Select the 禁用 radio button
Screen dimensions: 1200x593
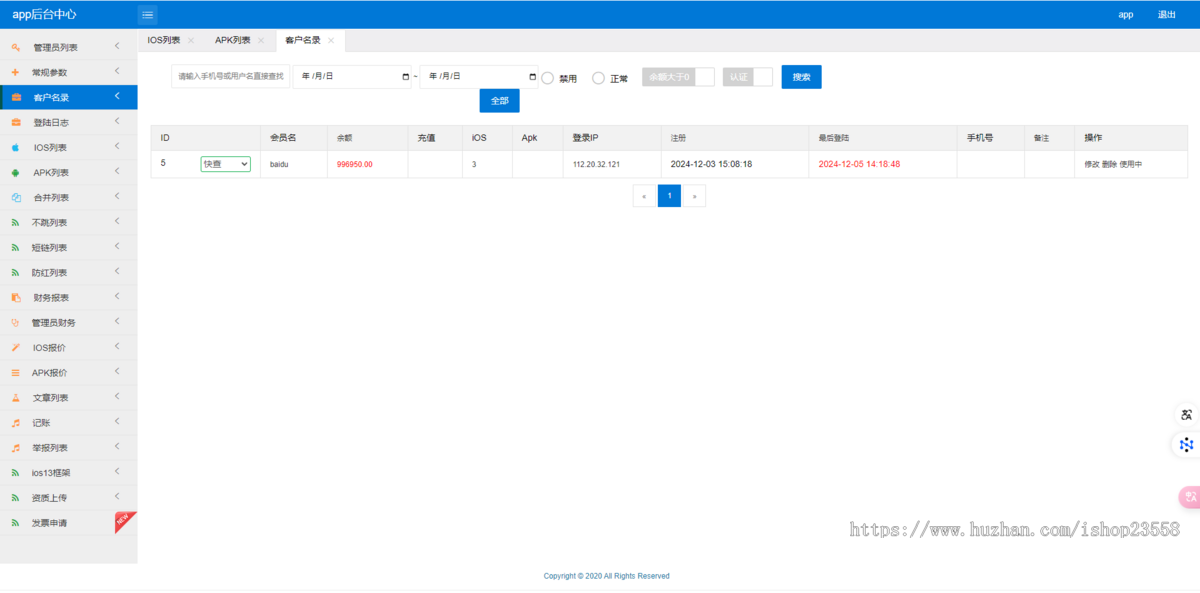pyautogui.click(x=547, y=78)
